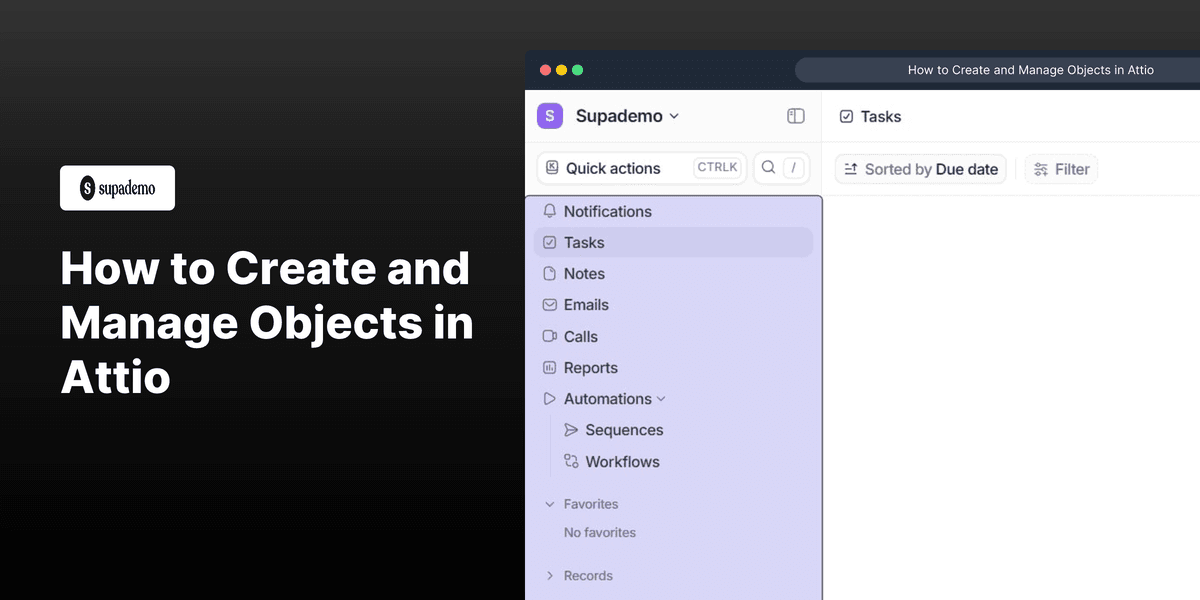Click the search magnifier icon

pyautogui.click(x=768, y=167)
